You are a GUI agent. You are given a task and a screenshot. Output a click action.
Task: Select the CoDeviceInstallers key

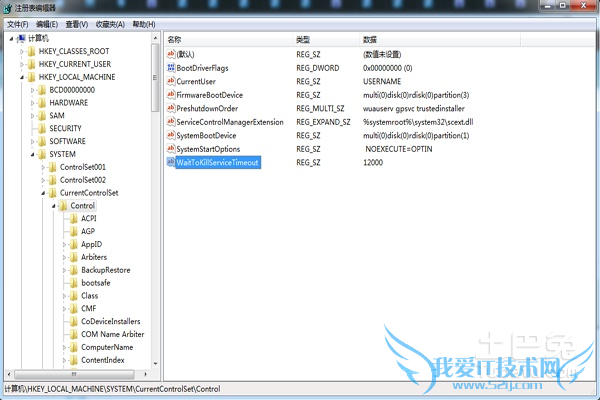111,322
